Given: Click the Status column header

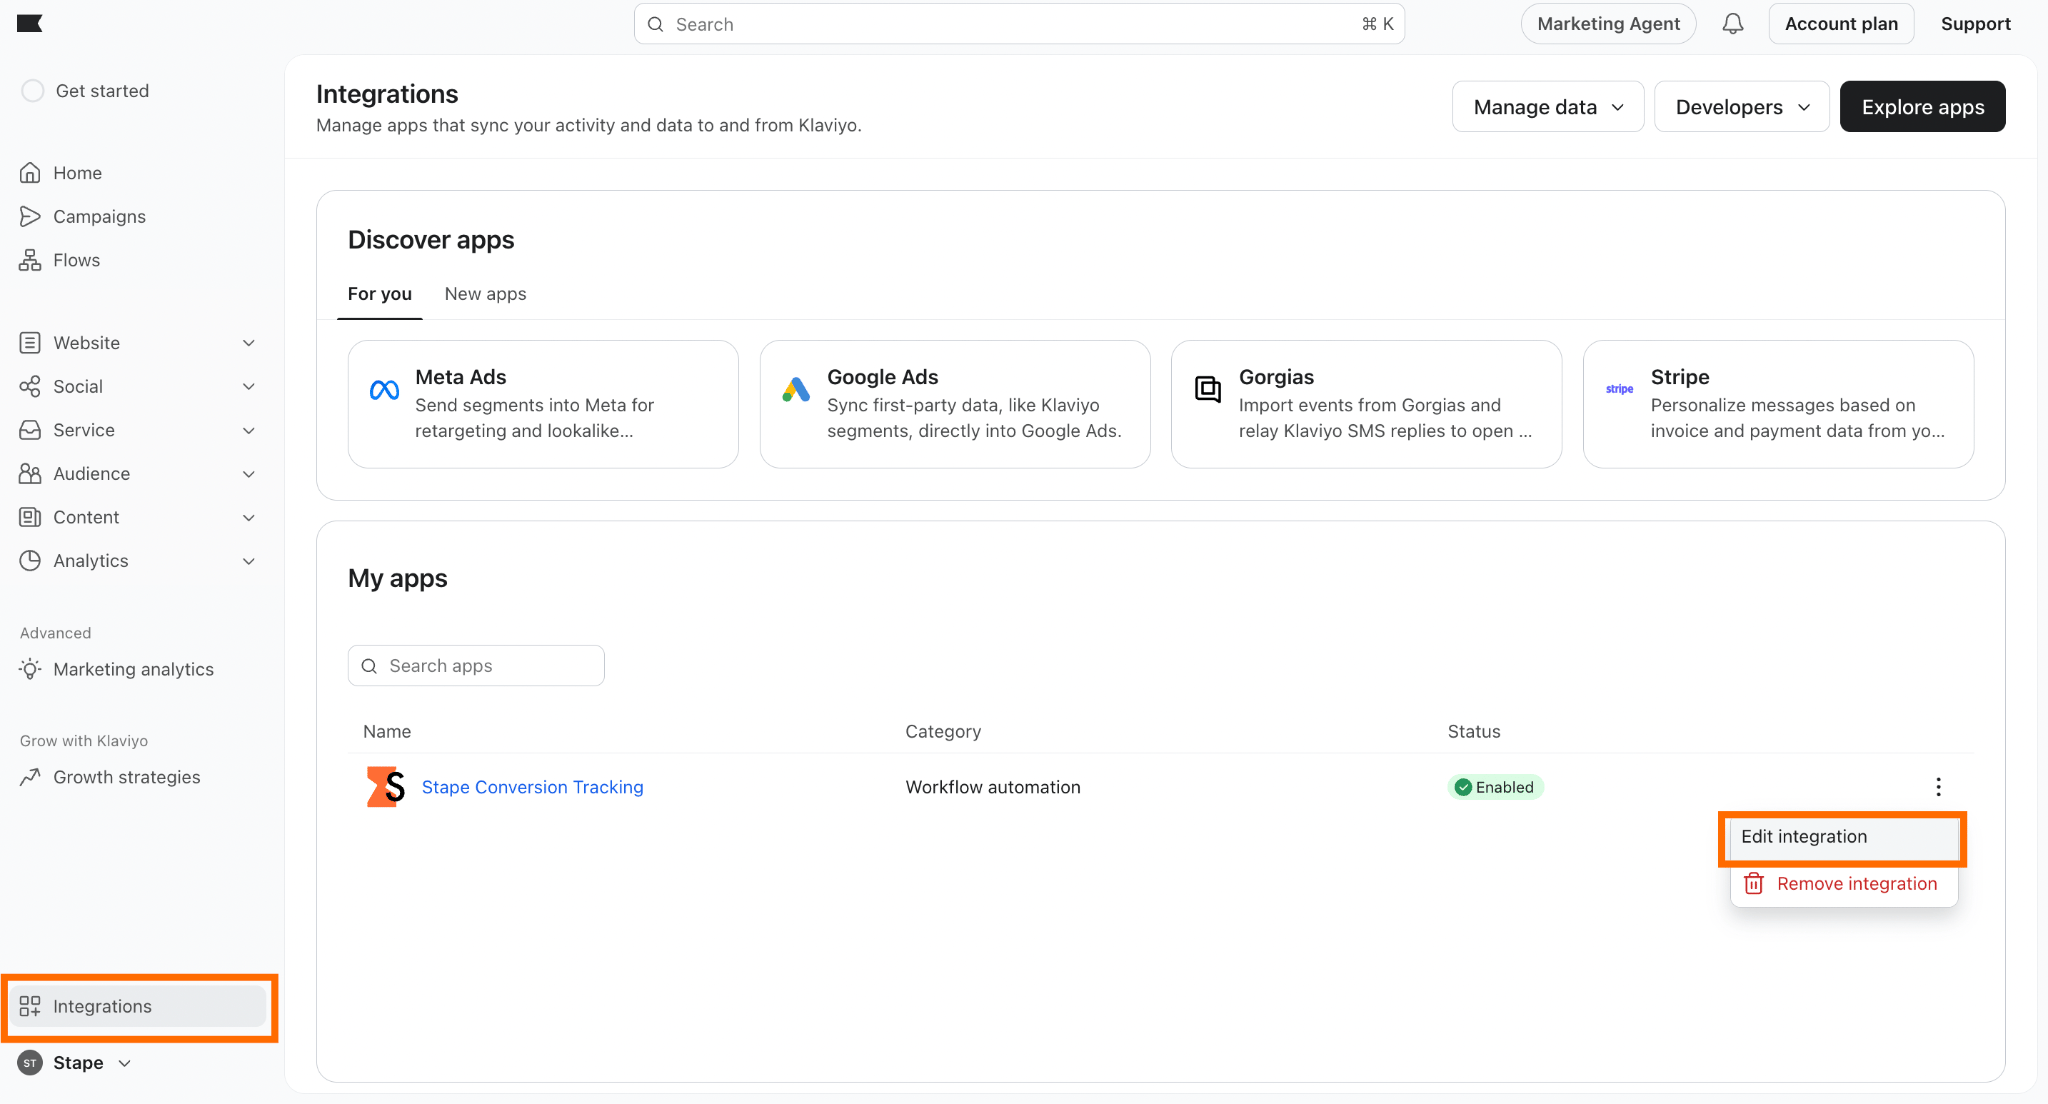Looking at the screenshot, I should click(1473, 732).
